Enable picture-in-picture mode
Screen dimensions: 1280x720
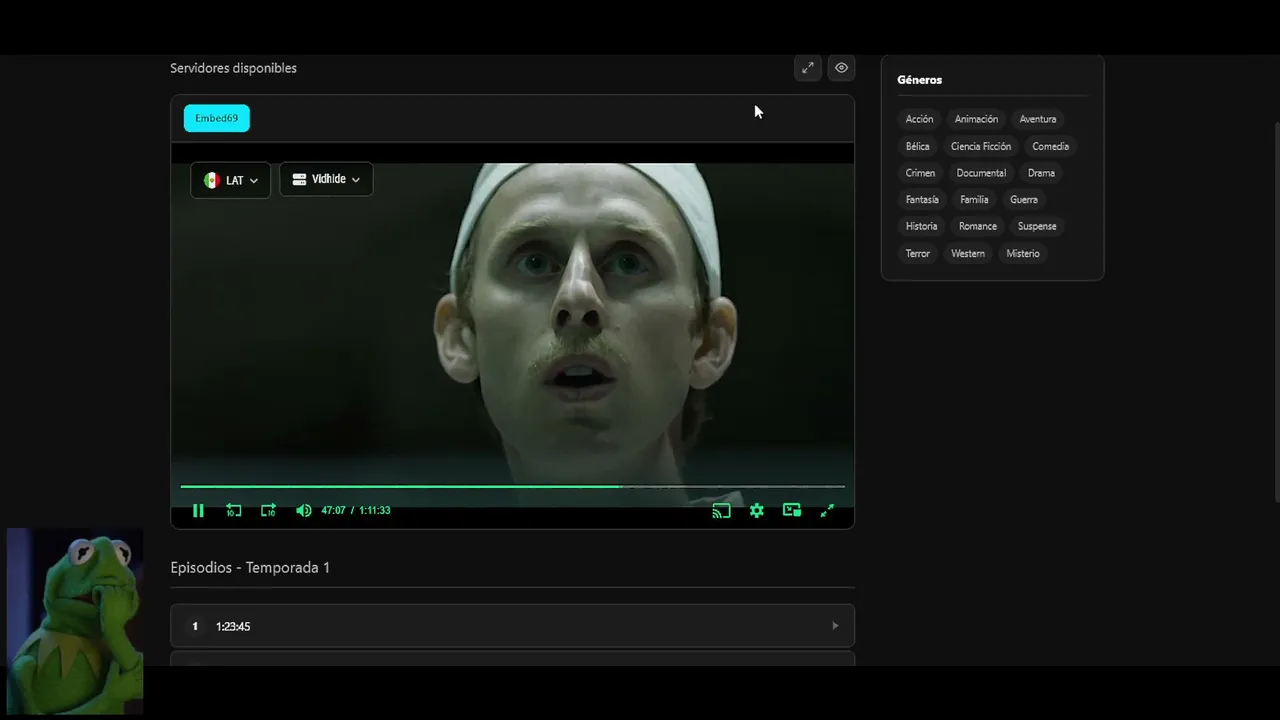tap(792, 510)
